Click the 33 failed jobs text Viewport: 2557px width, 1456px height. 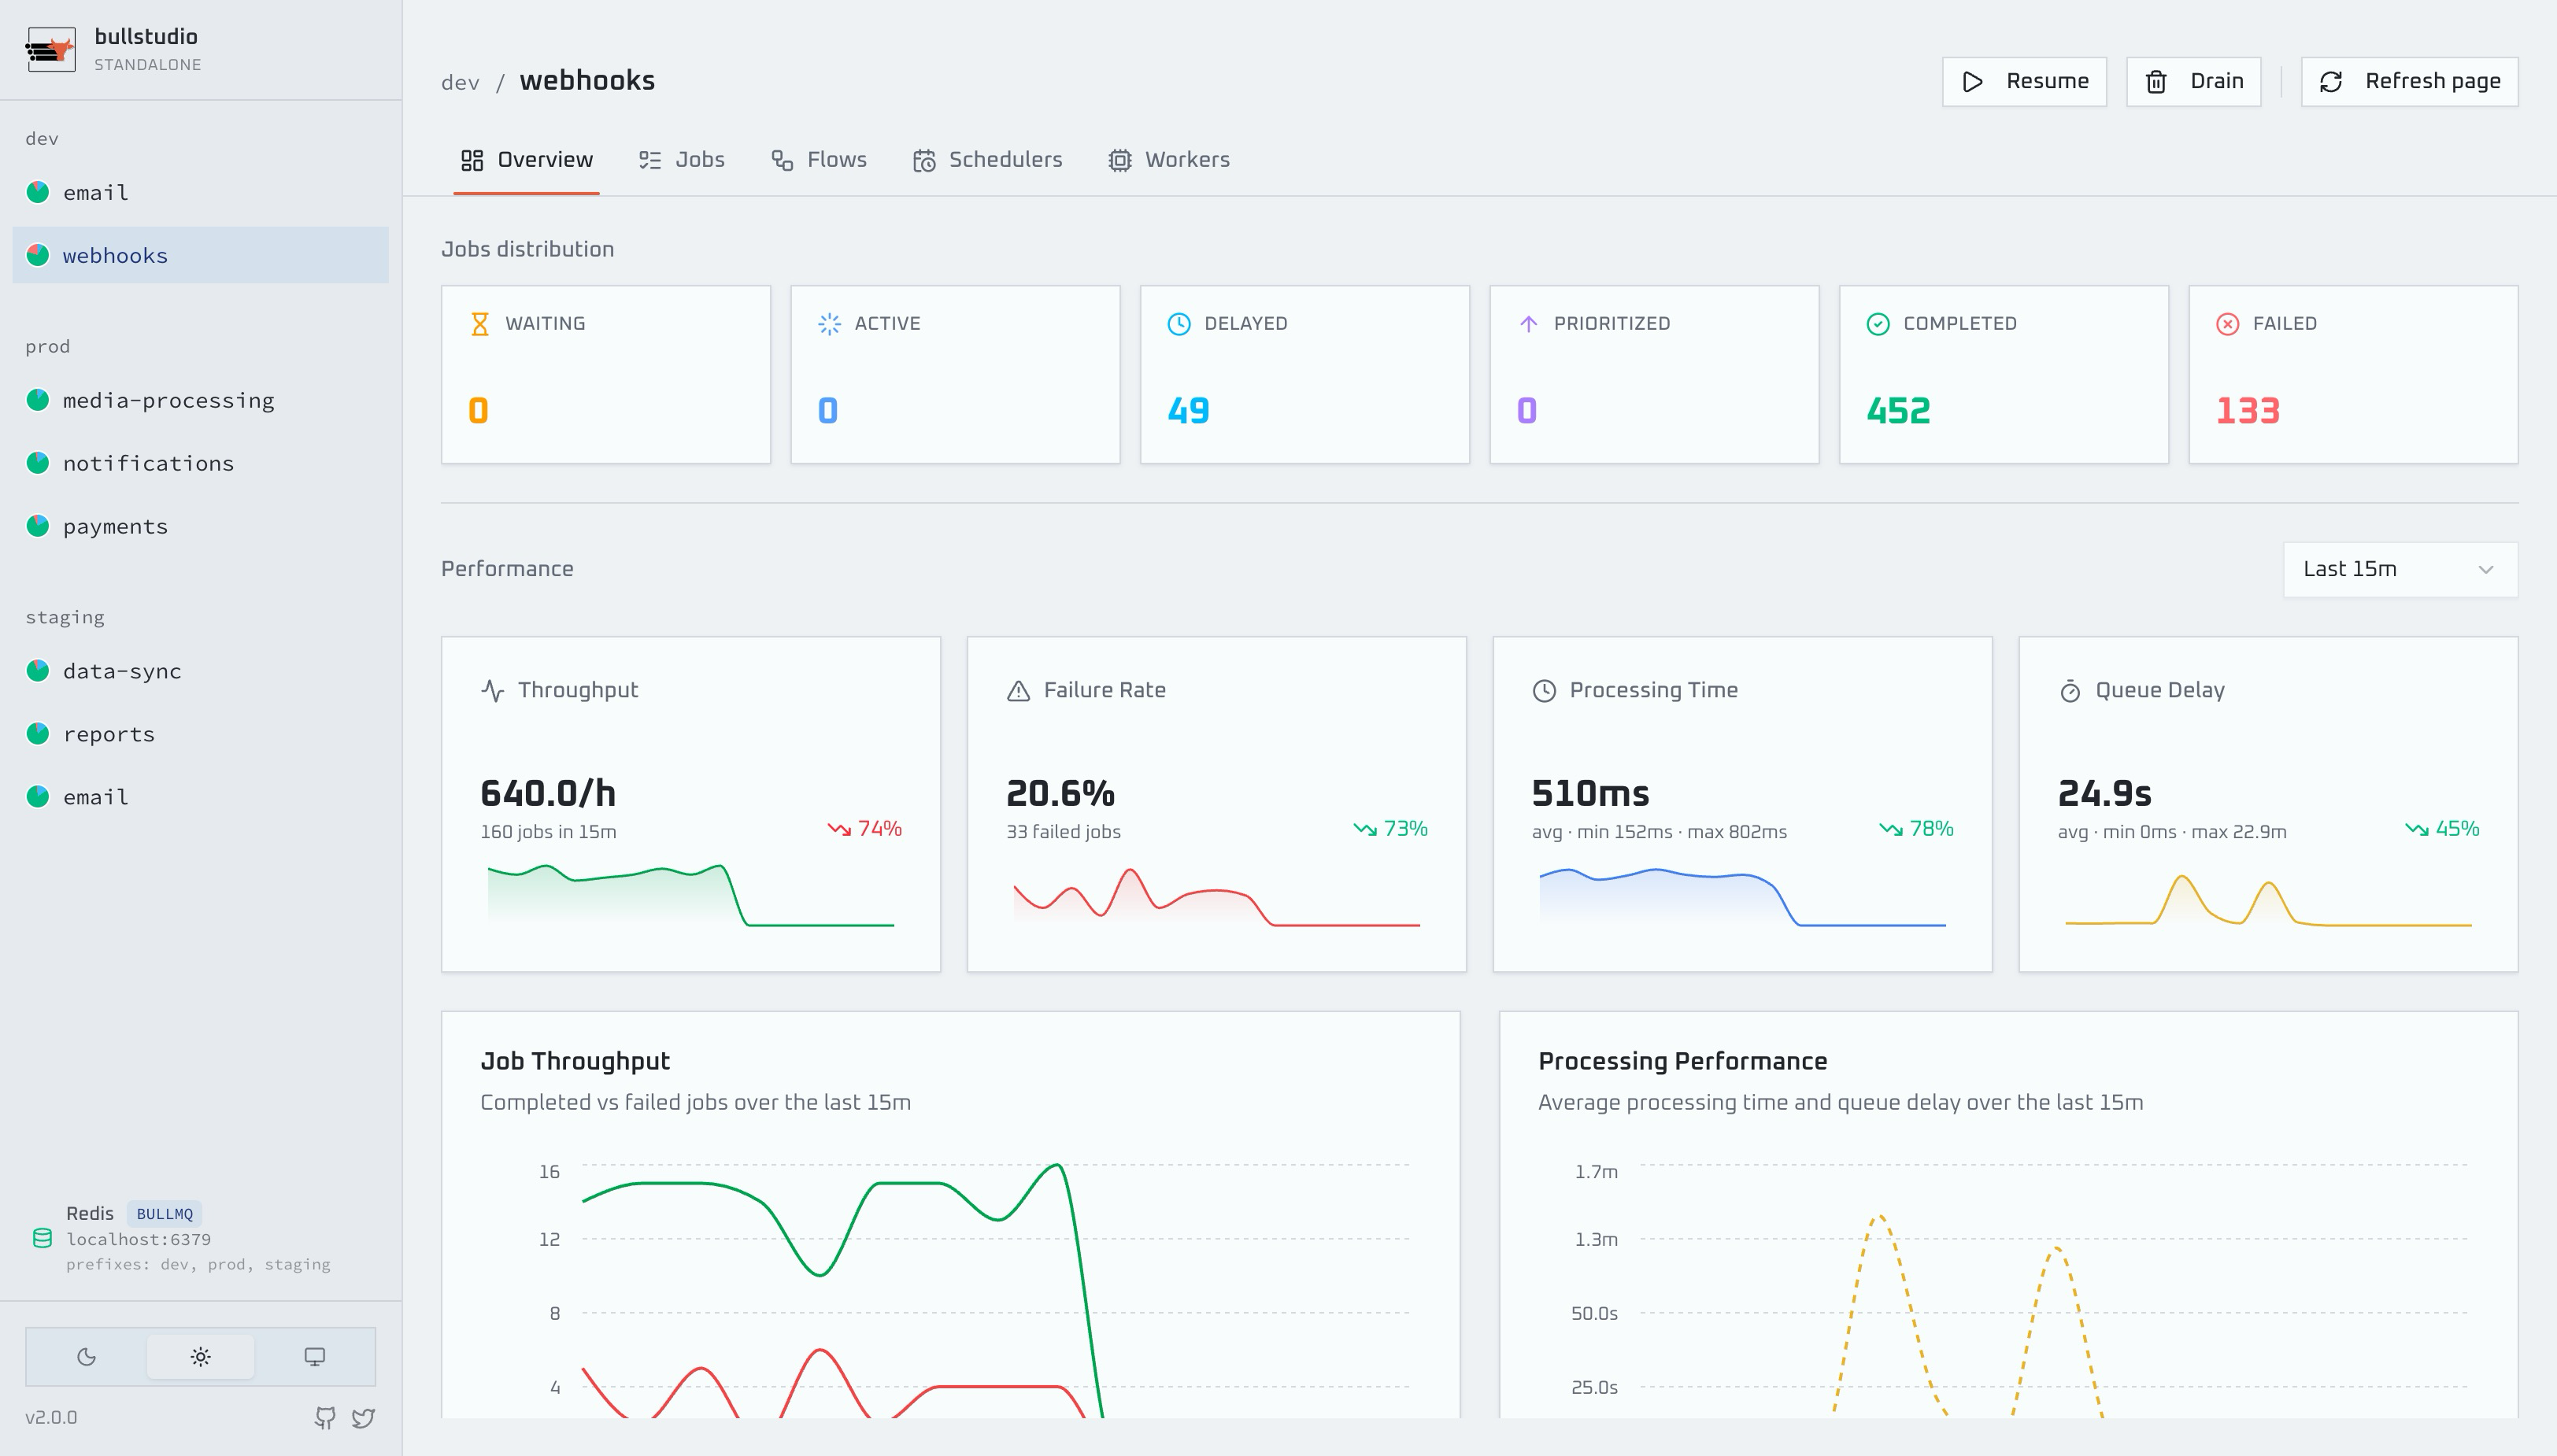point(1063,832)
